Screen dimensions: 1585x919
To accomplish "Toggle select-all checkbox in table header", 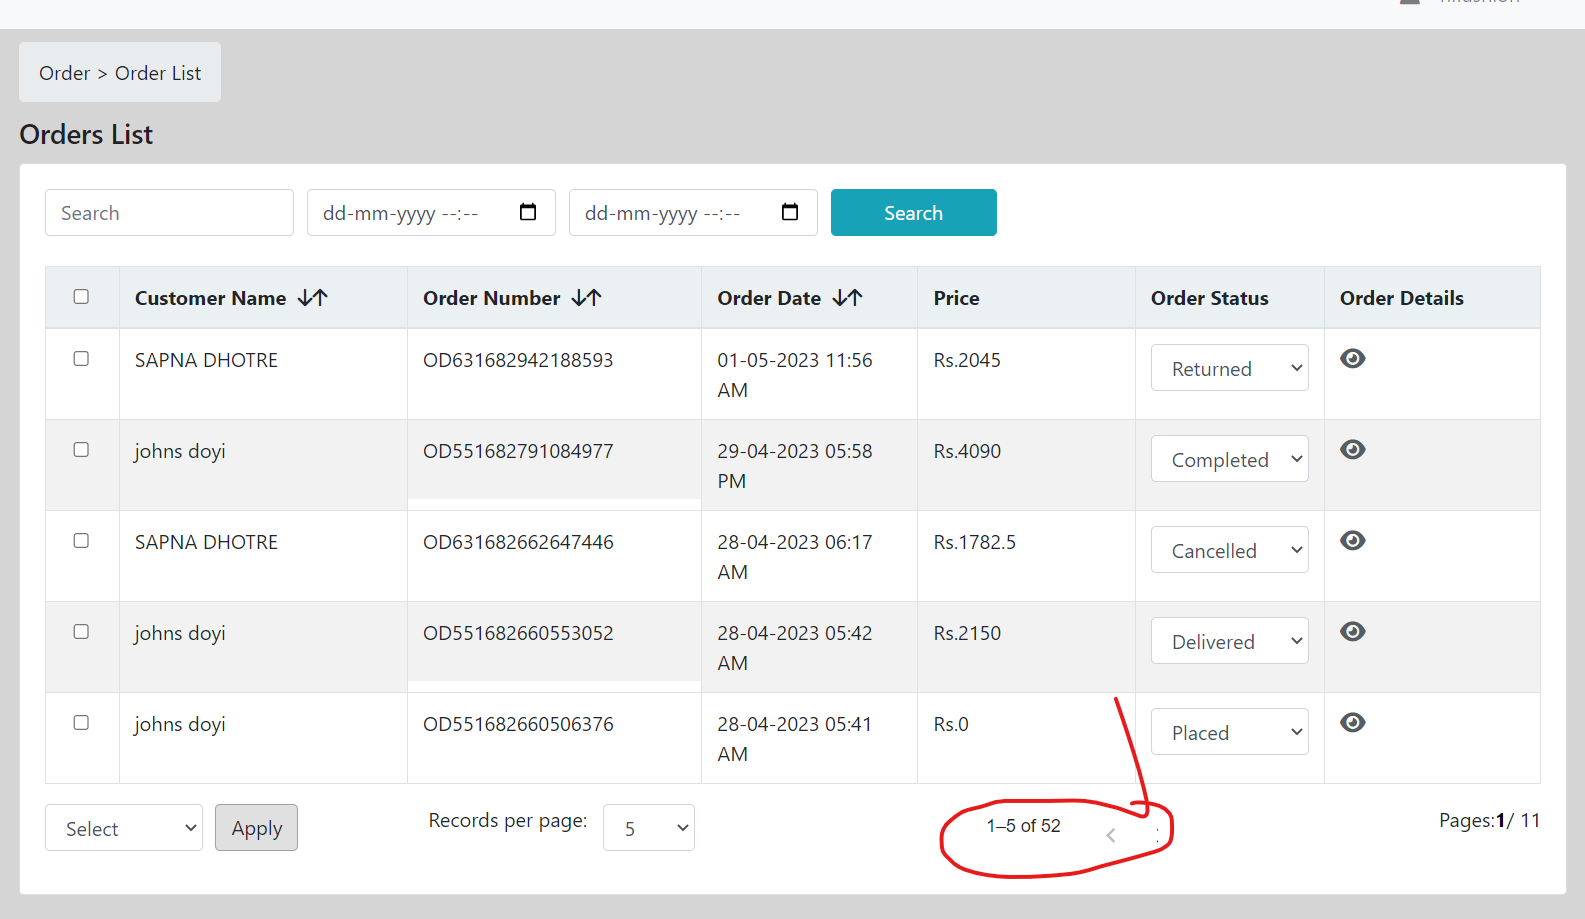I will [x=81, y=297].
